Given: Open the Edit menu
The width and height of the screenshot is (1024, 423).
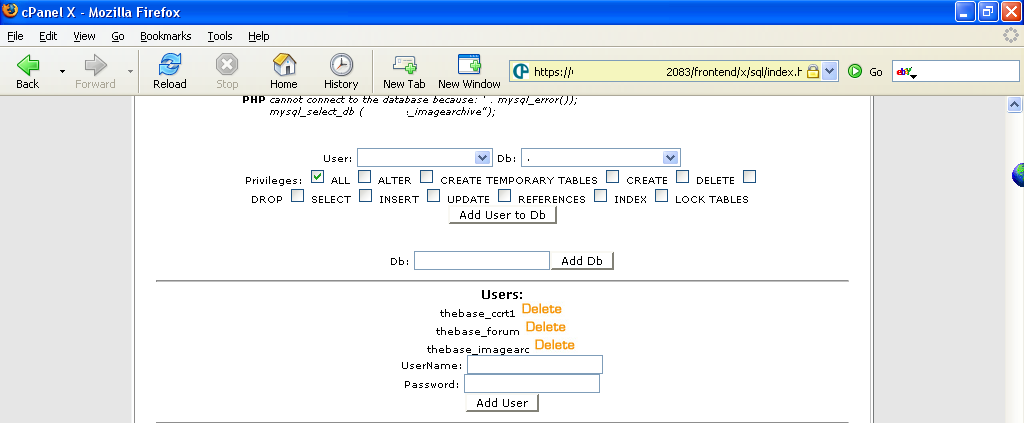Looking at the screenshot, I should point(48,36).
